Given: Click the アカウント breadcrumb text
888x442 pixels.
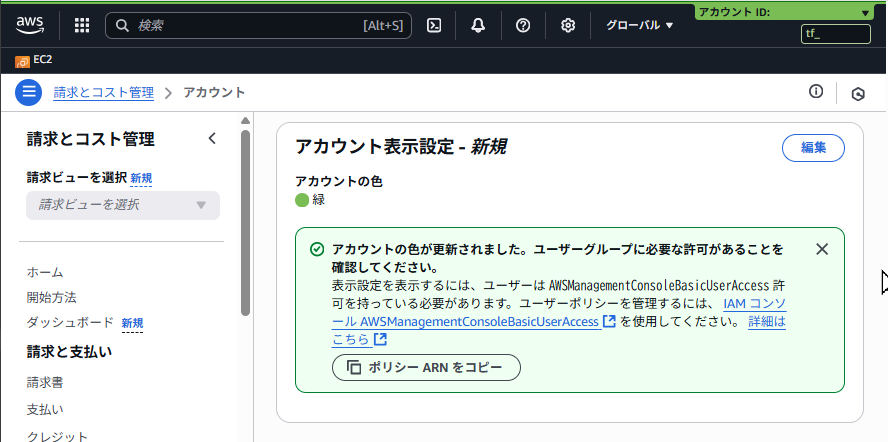Looking at the screenshot, I should pos(214,92).
